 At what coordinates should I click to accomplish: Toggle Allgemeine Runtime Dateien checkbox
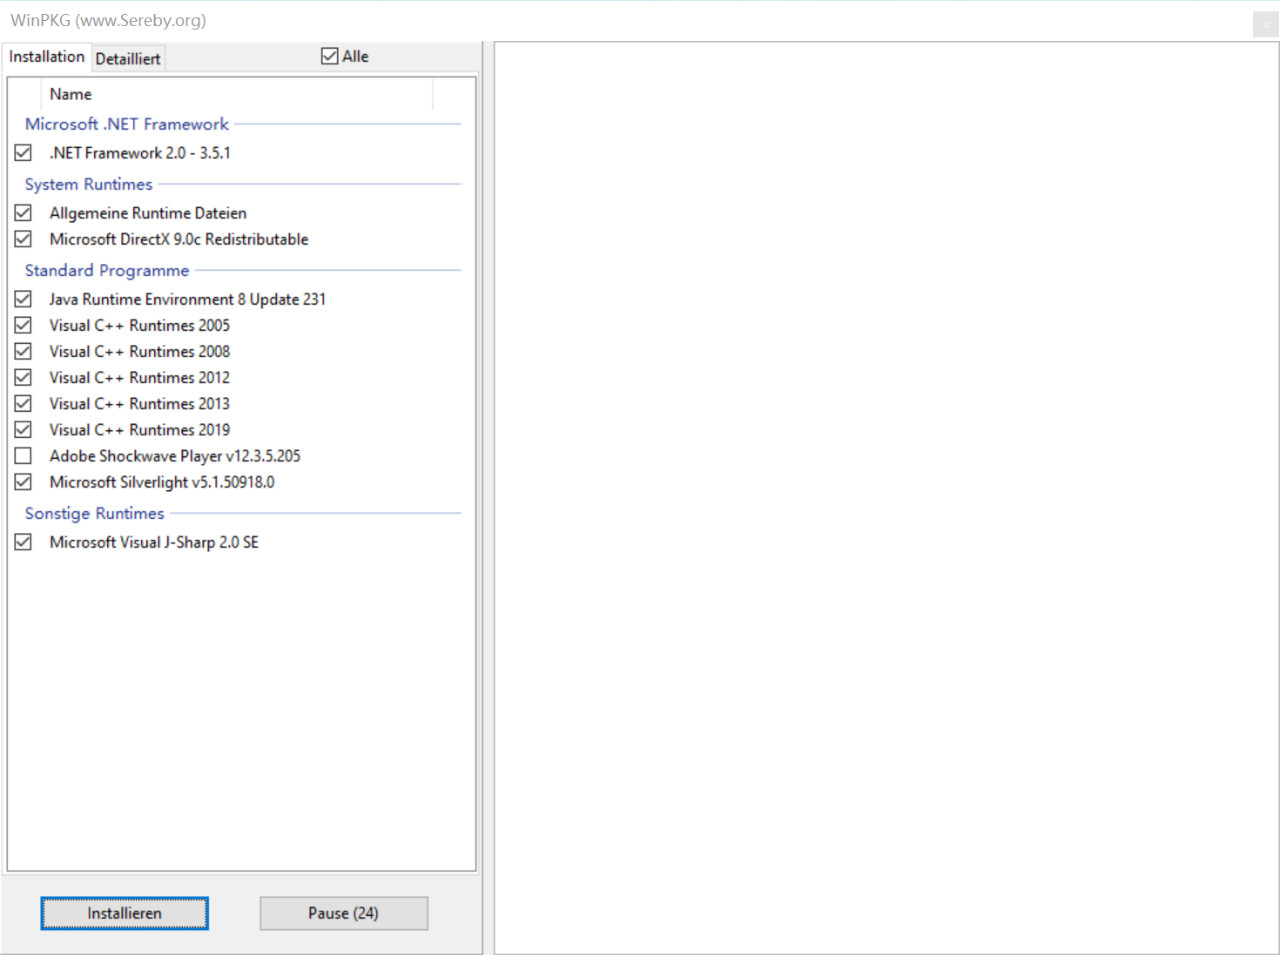23,213
